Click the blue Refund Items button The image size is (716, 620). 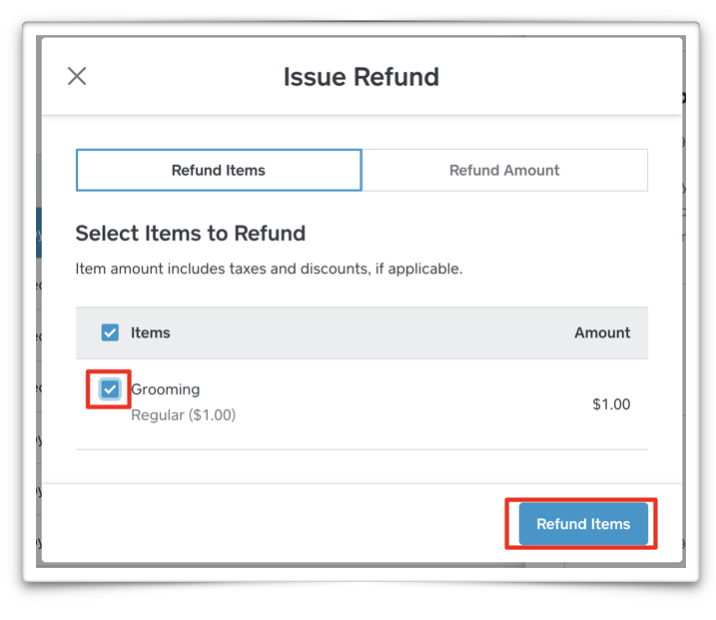[583, 524]
